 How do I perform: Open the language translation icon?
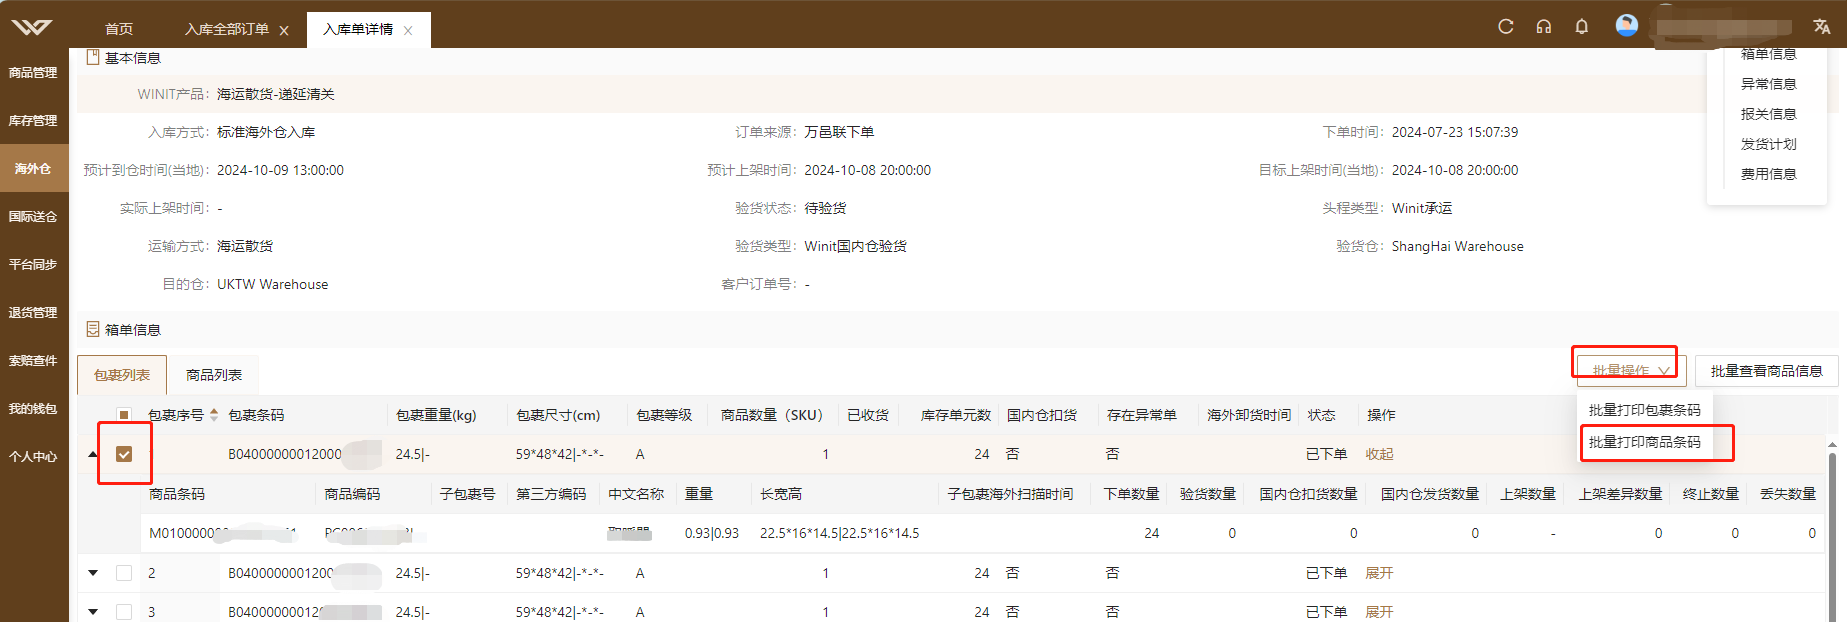pos(1822,27)
